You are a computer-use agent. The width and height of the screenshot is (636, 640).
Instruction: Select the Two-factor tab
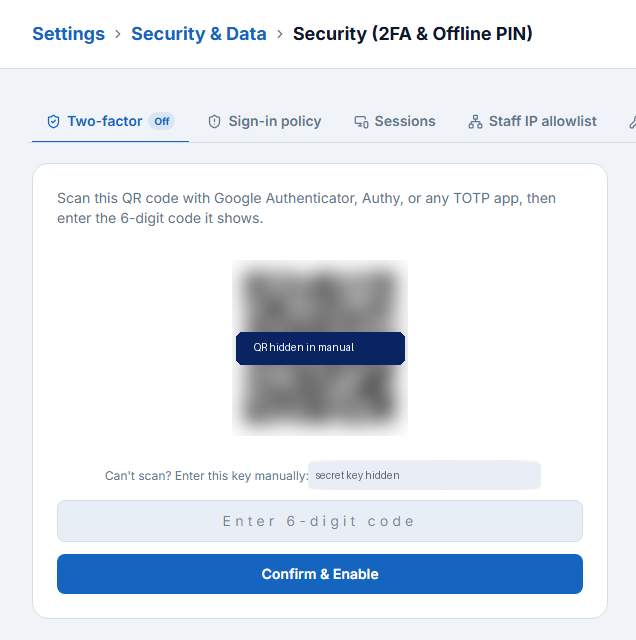111,122
